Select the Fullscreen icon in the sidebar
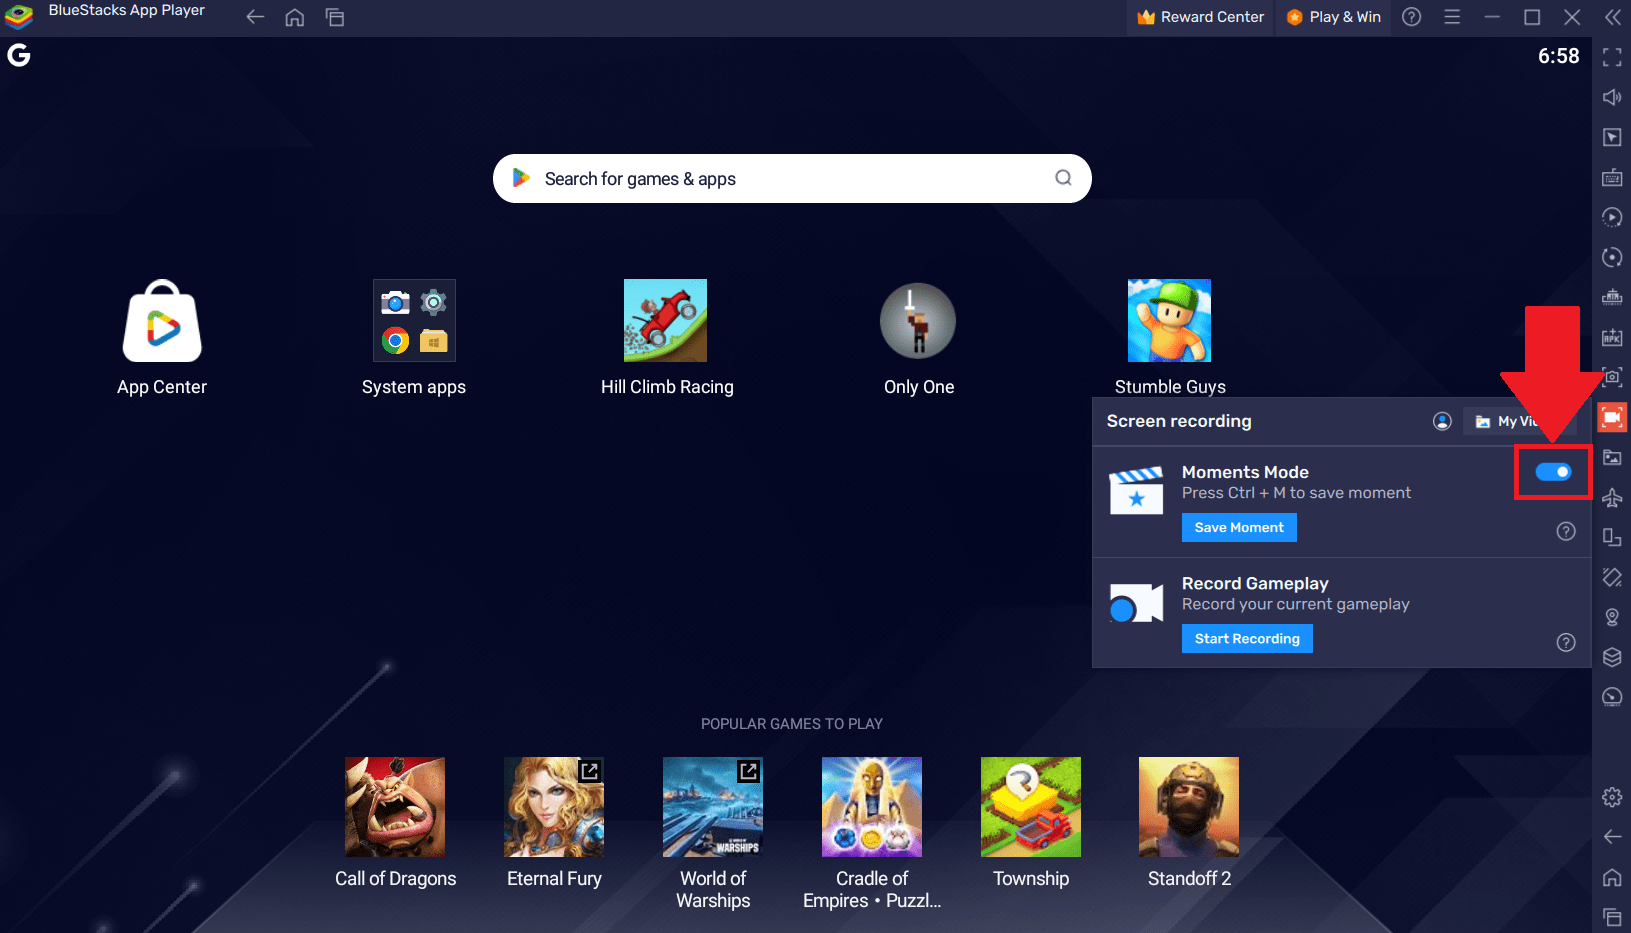 point(1612,57)
